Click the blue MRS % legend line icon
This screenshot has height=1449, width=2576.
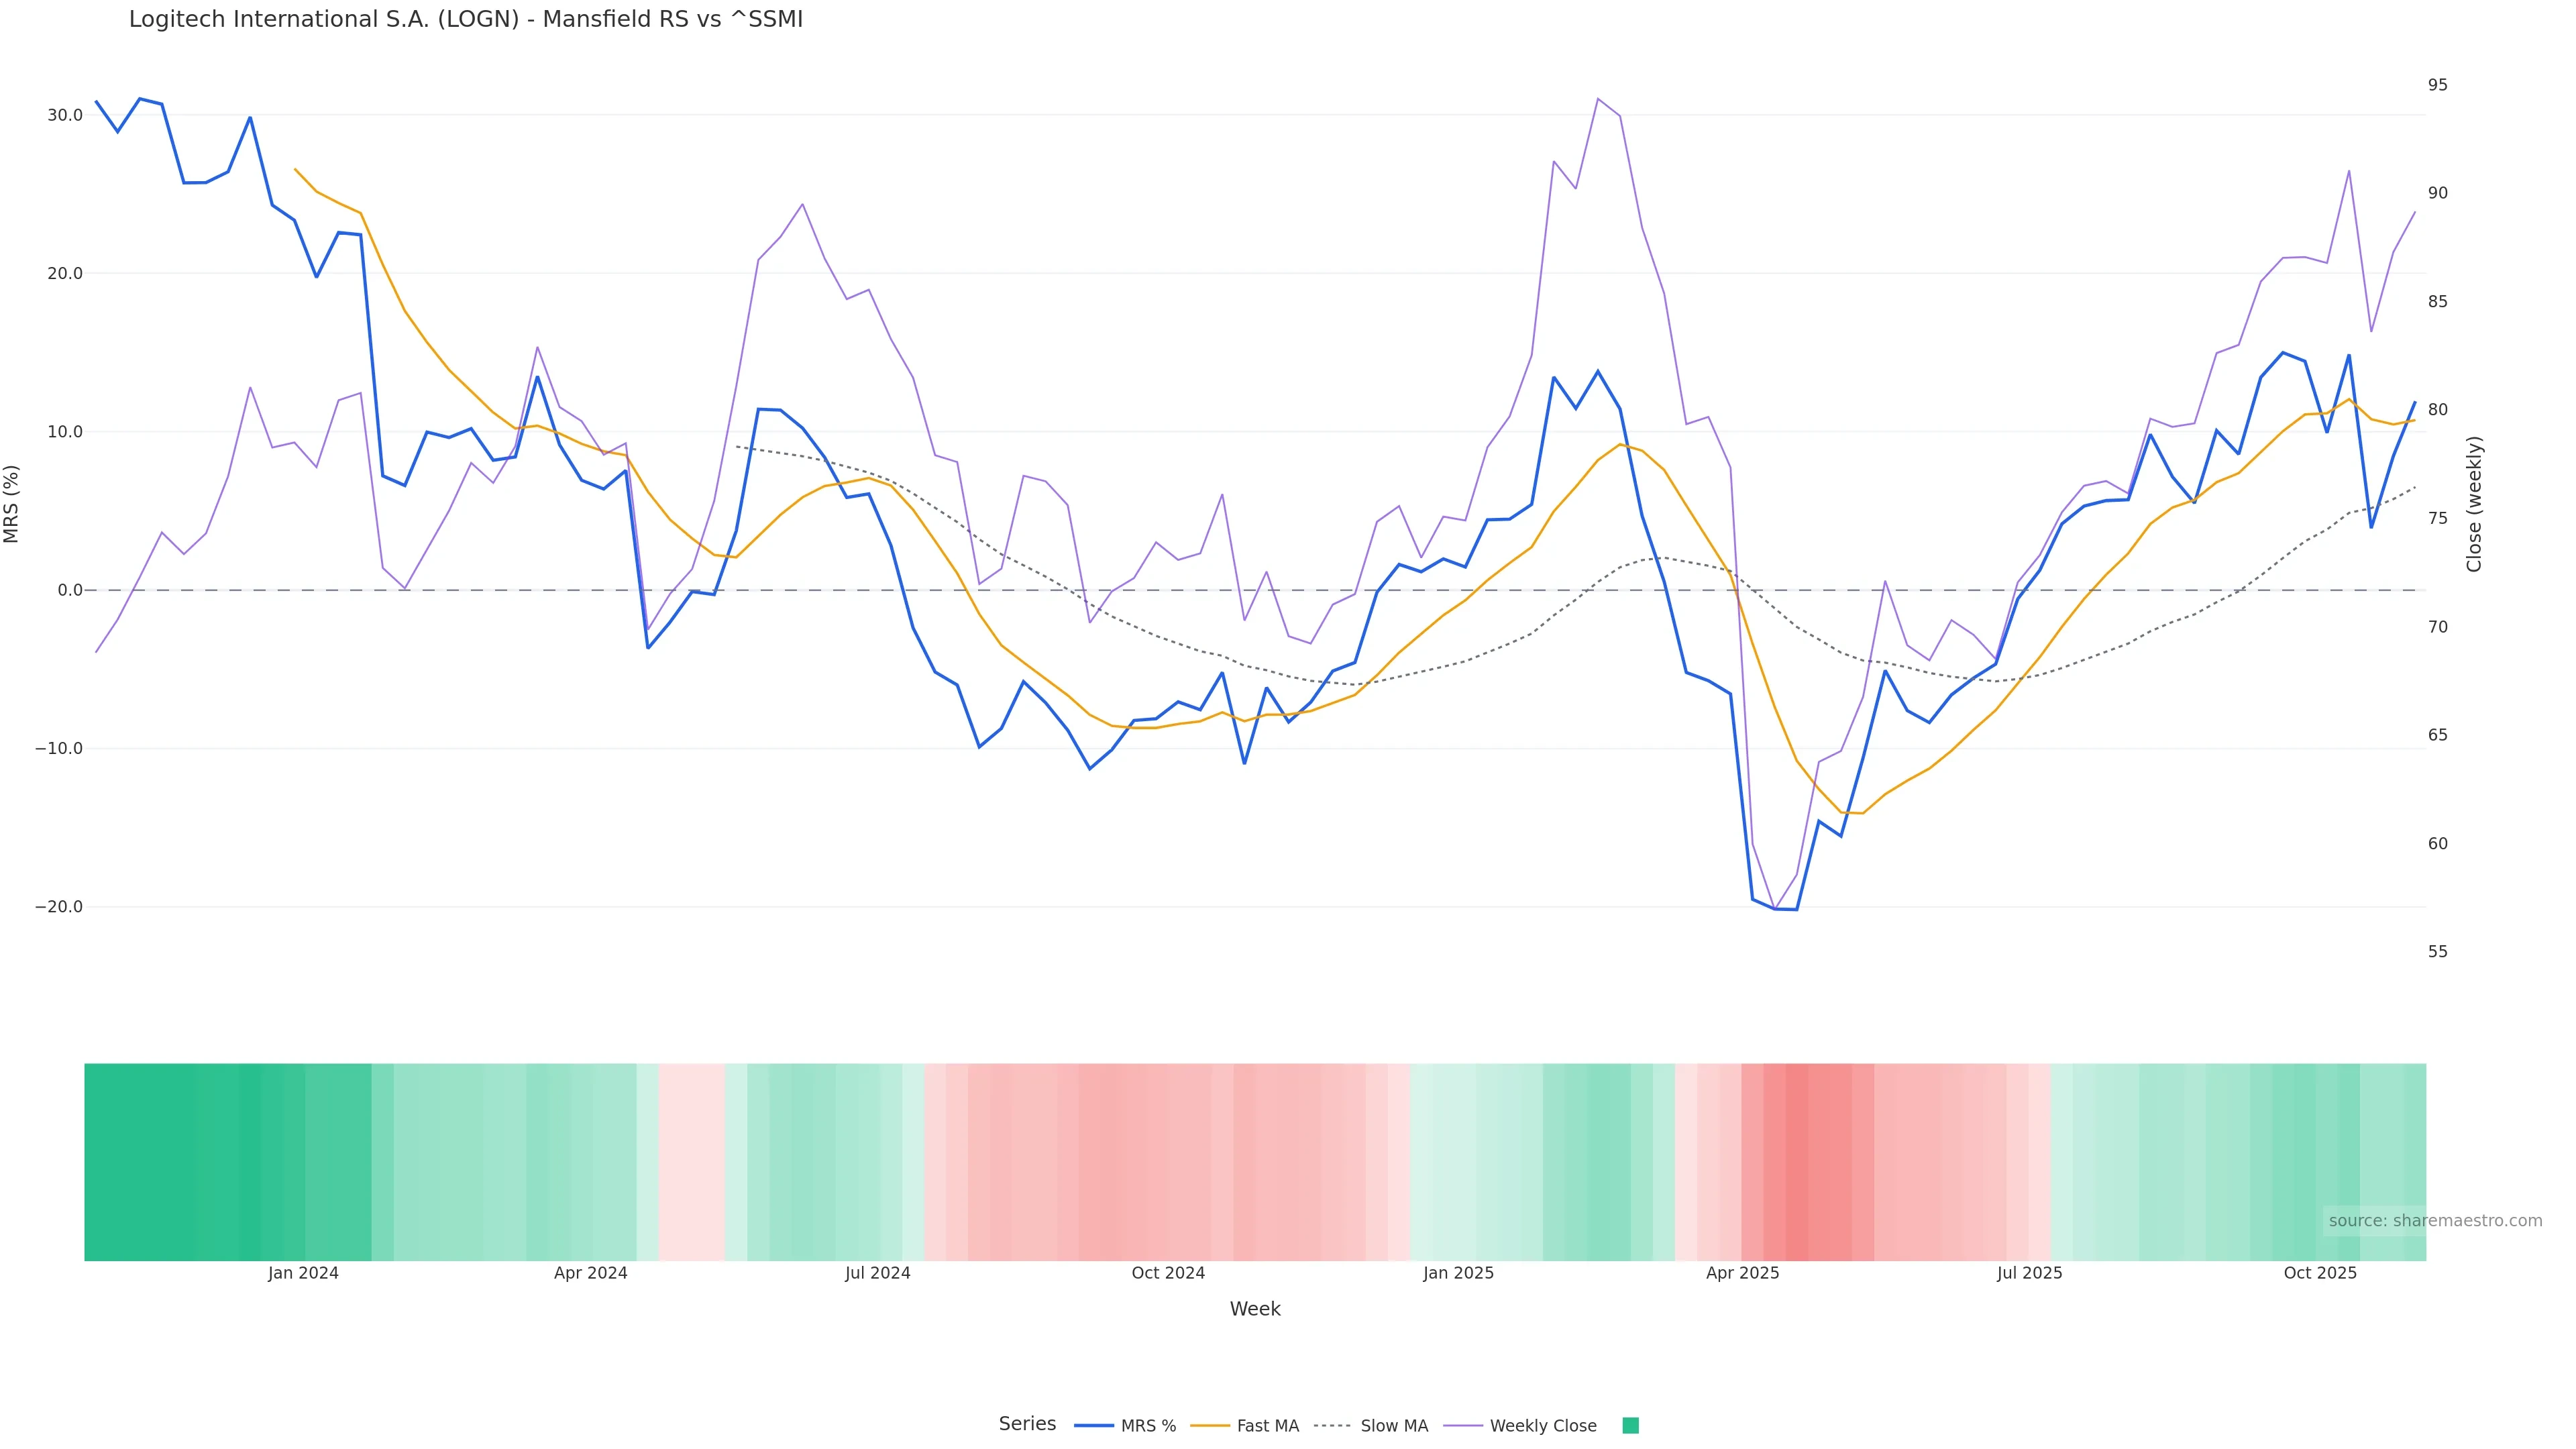(1094, 1426)
